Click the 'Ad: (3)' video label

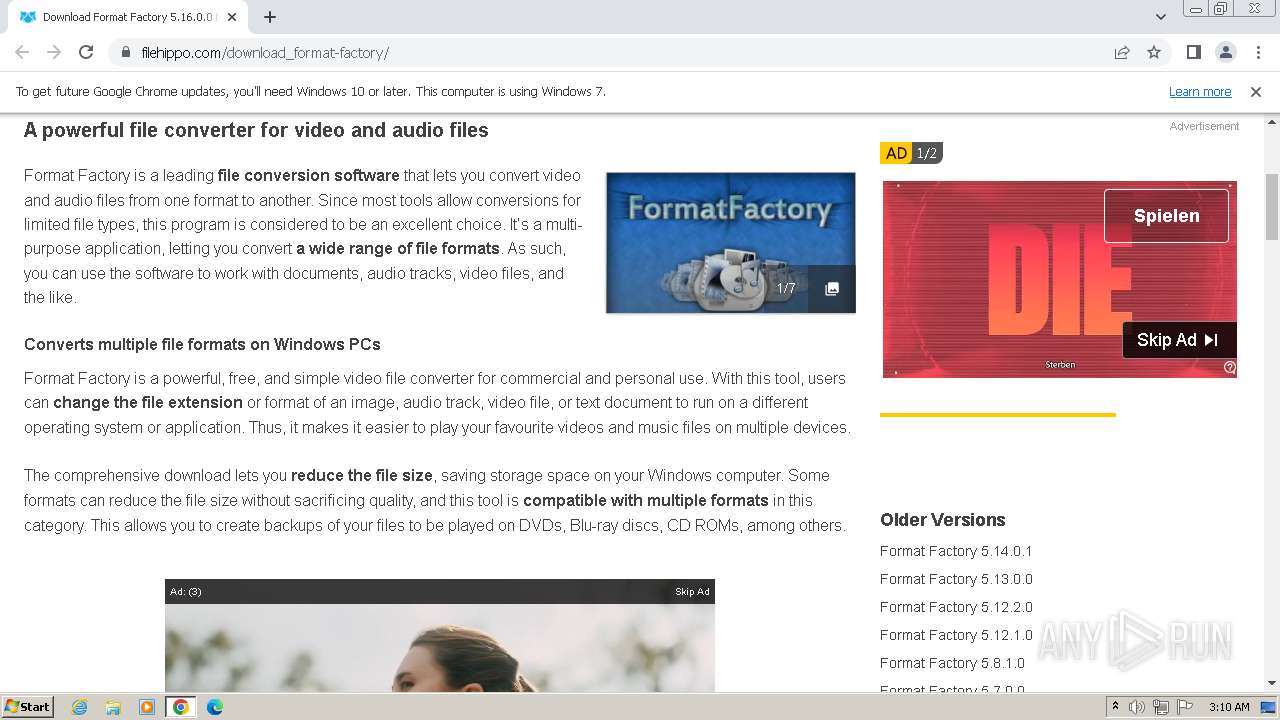[185, 592]
